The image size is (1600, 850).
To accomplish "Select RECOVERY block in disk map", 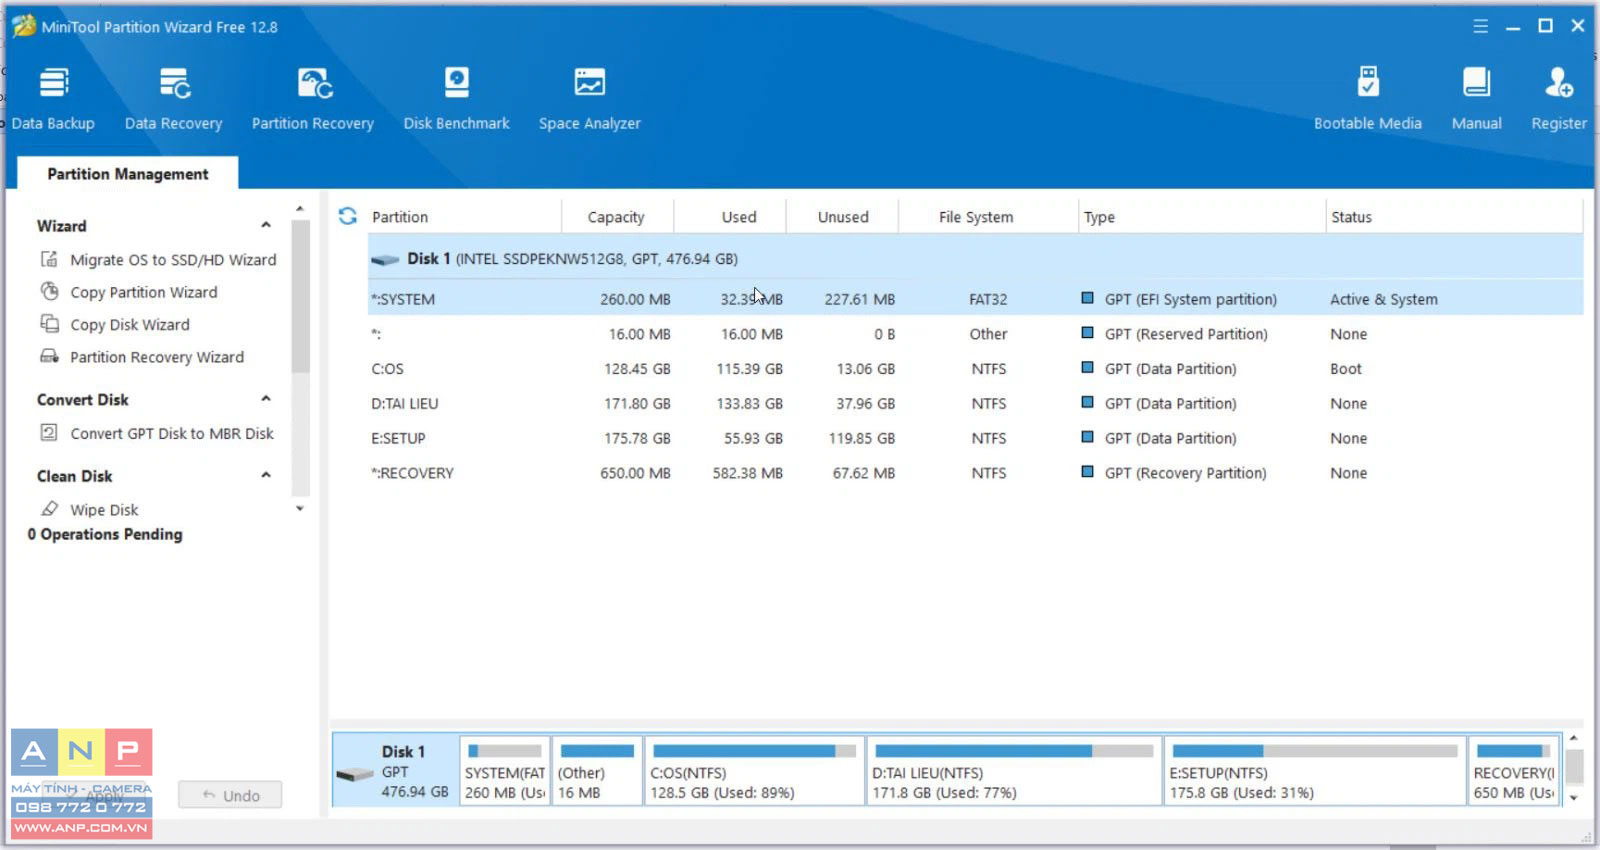I will 1514,770.
